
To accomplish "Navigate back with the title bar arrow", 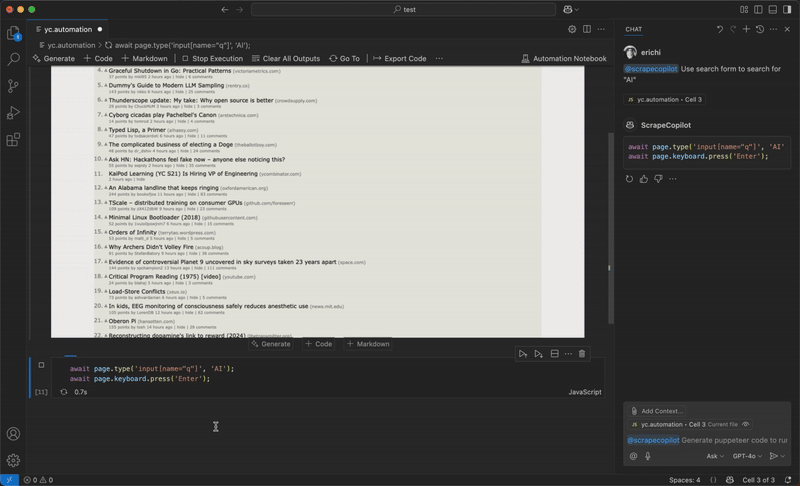I will (224, 9).
